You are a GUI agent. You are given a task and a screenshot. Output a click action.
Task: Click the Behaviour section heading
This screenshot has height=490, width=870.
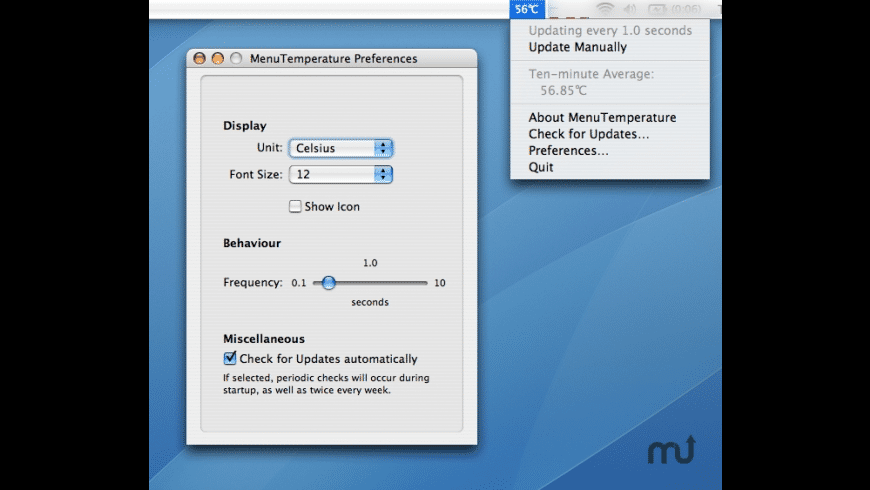coord(252,243)
